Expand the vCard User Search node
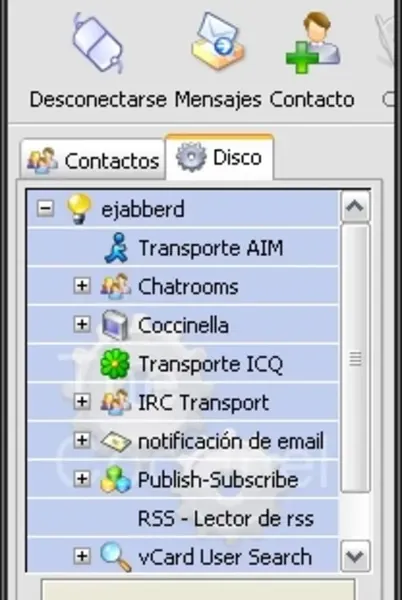 click(82, 556)
